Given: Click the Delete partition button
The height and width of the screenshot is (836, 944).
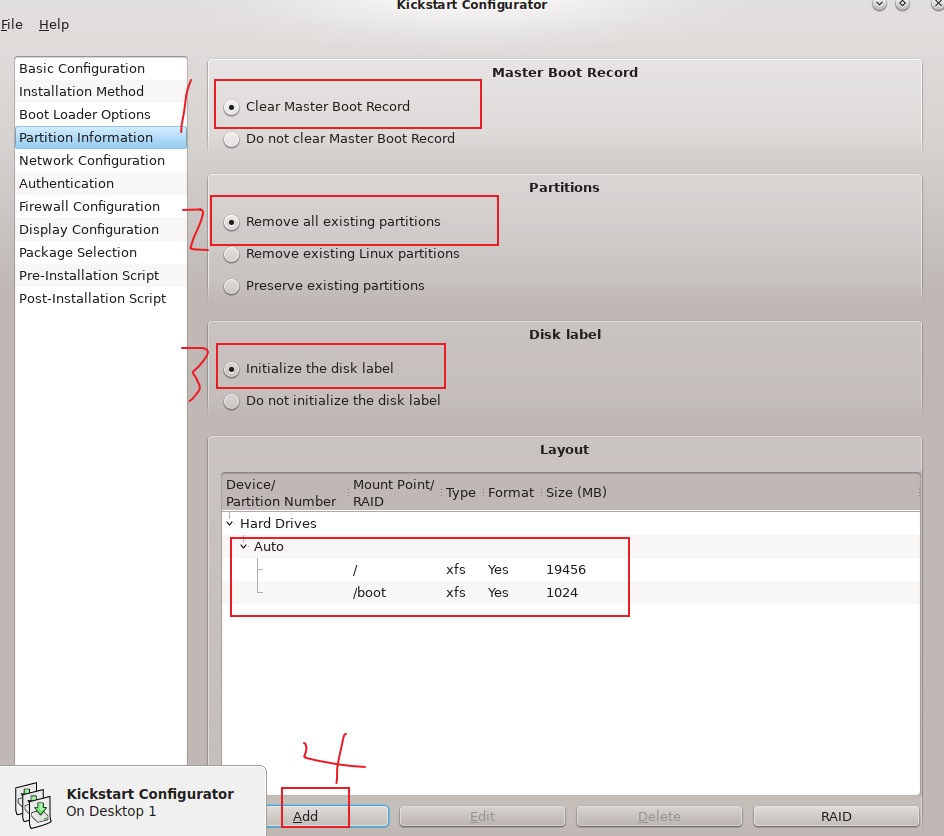Looking at the screenshot, I should 659,816.
